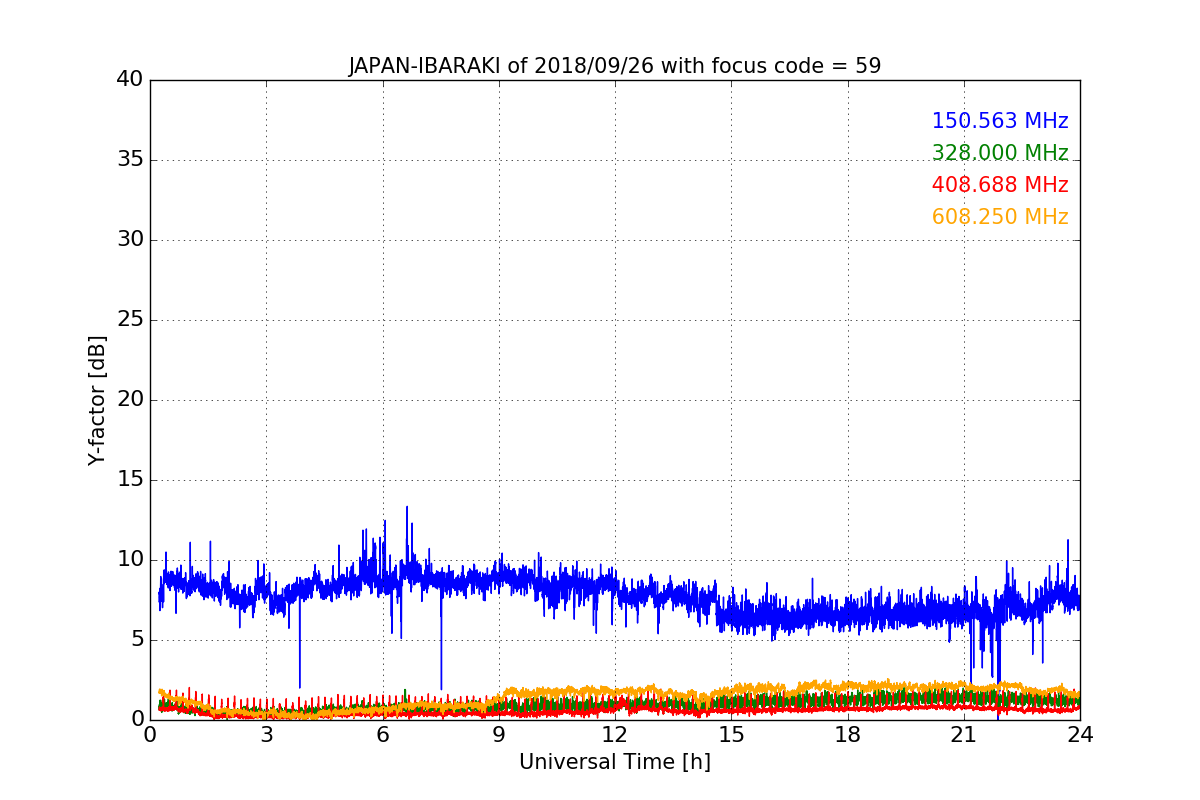Click y-axis tick label 30
Image resolution: width=1200 pixels, height=800 pixels.
[x=130, y=240]
